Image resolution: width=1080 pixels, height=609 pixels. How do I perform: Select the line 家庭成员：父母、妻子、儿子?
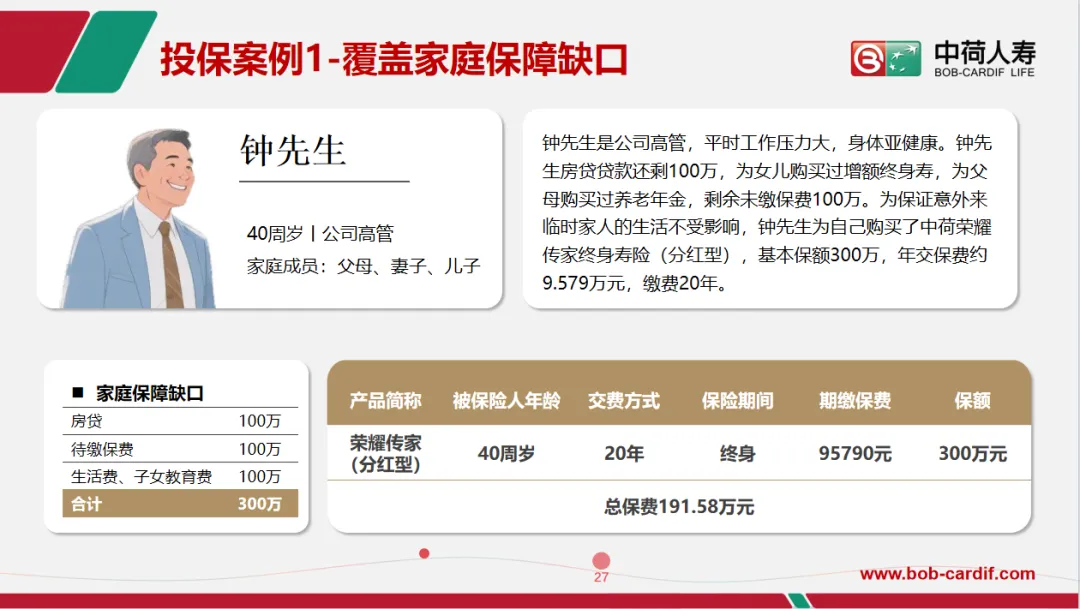364,266
